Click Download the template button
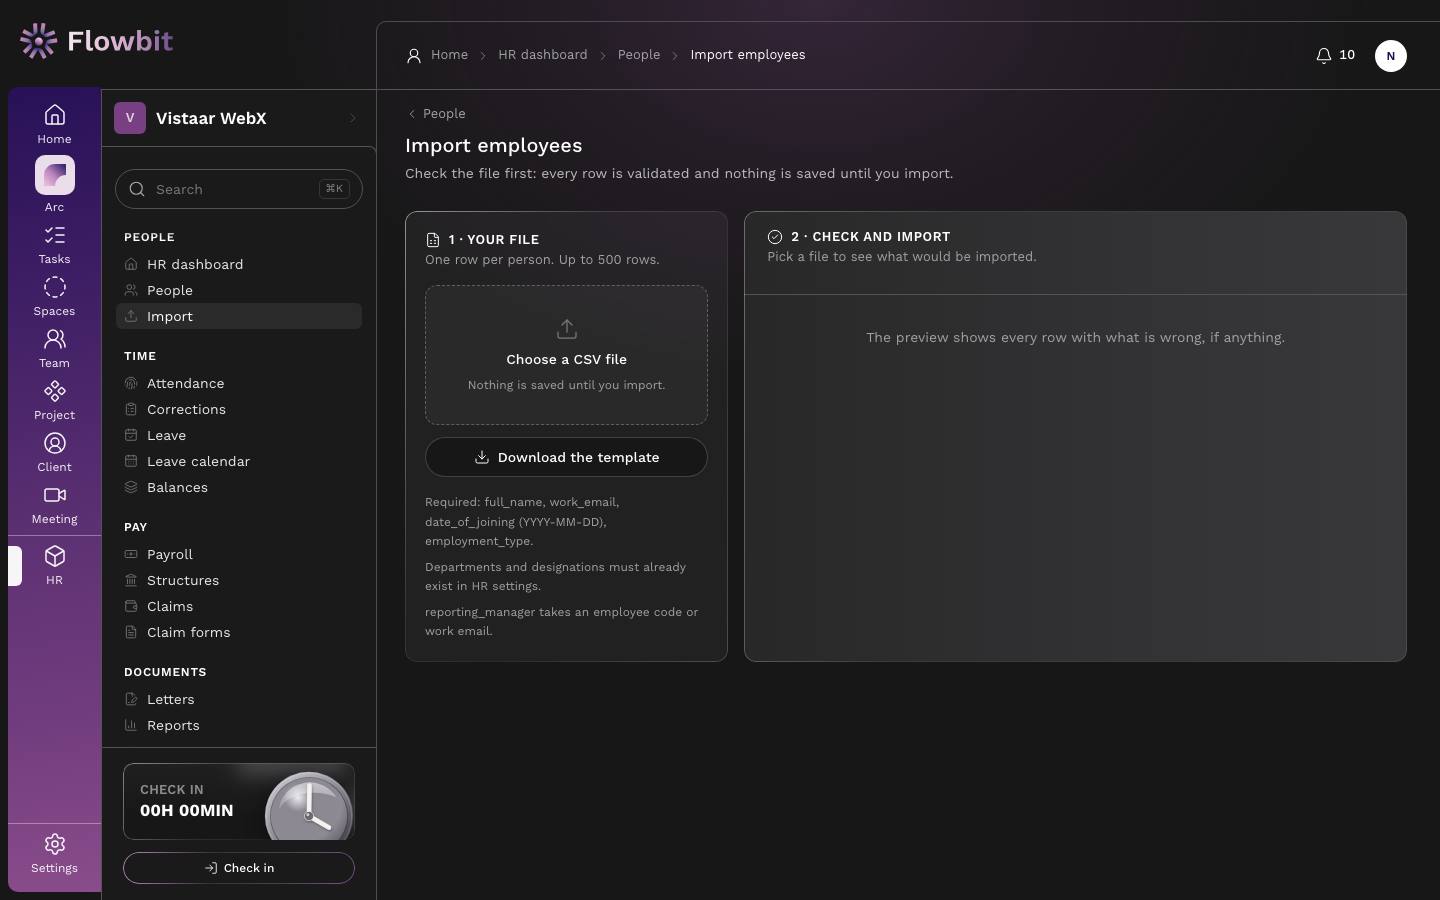This screenshot has width=1440, height=900. (x=566, y=457)
